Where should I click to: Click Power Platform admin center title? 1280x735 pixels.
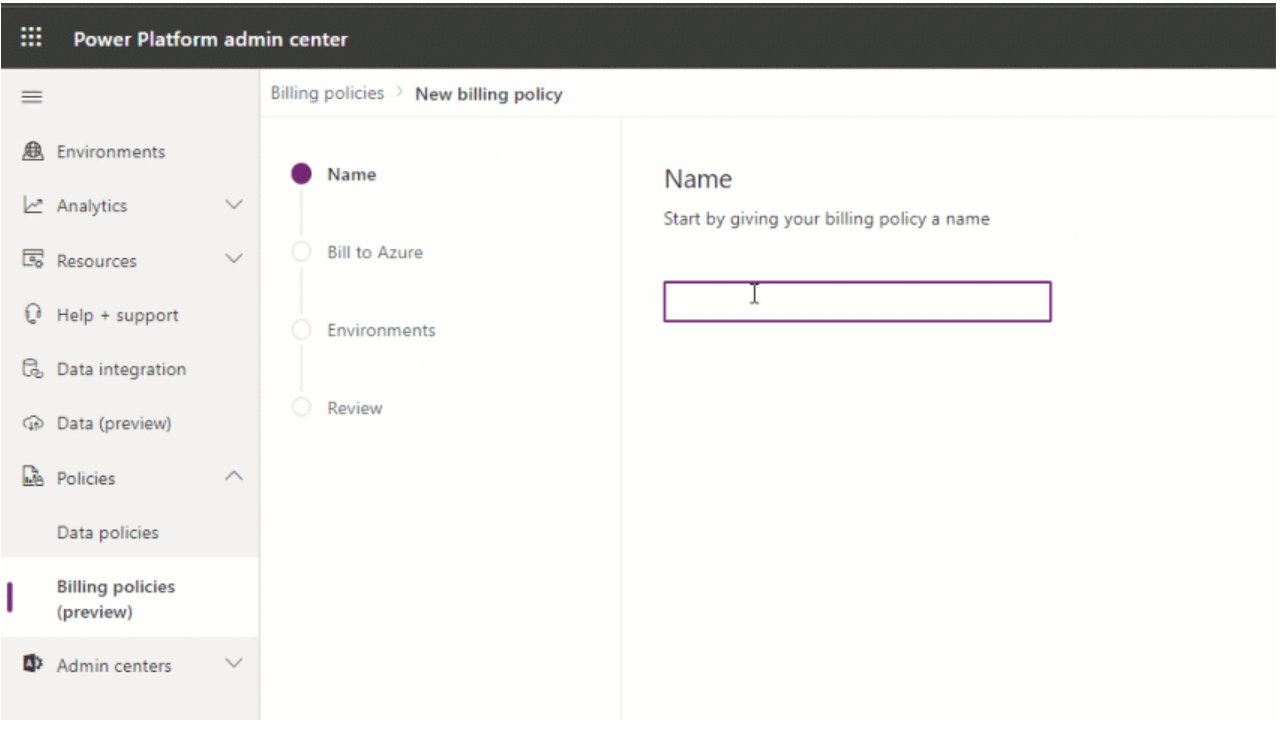(210, 40)
